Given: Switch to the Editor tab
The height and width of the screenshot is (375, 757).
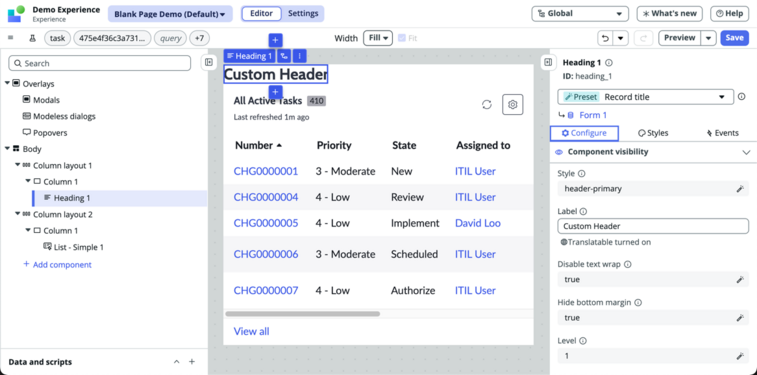Looking at the screenshot, I should point(261,14).
